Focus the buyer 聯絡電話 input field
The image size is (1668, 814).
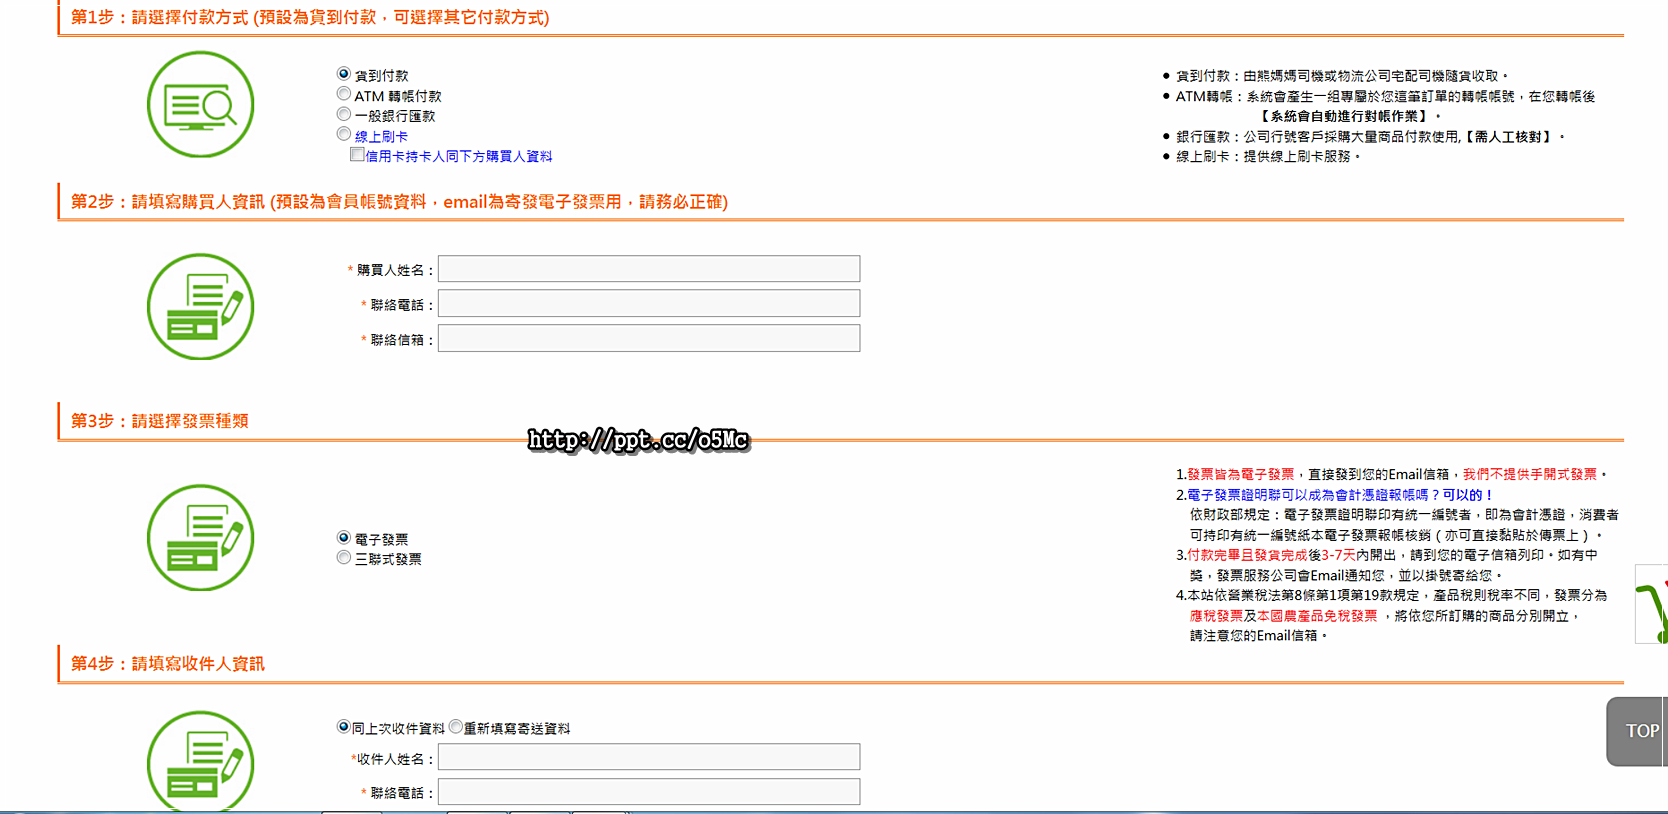(x=649, y=304)
